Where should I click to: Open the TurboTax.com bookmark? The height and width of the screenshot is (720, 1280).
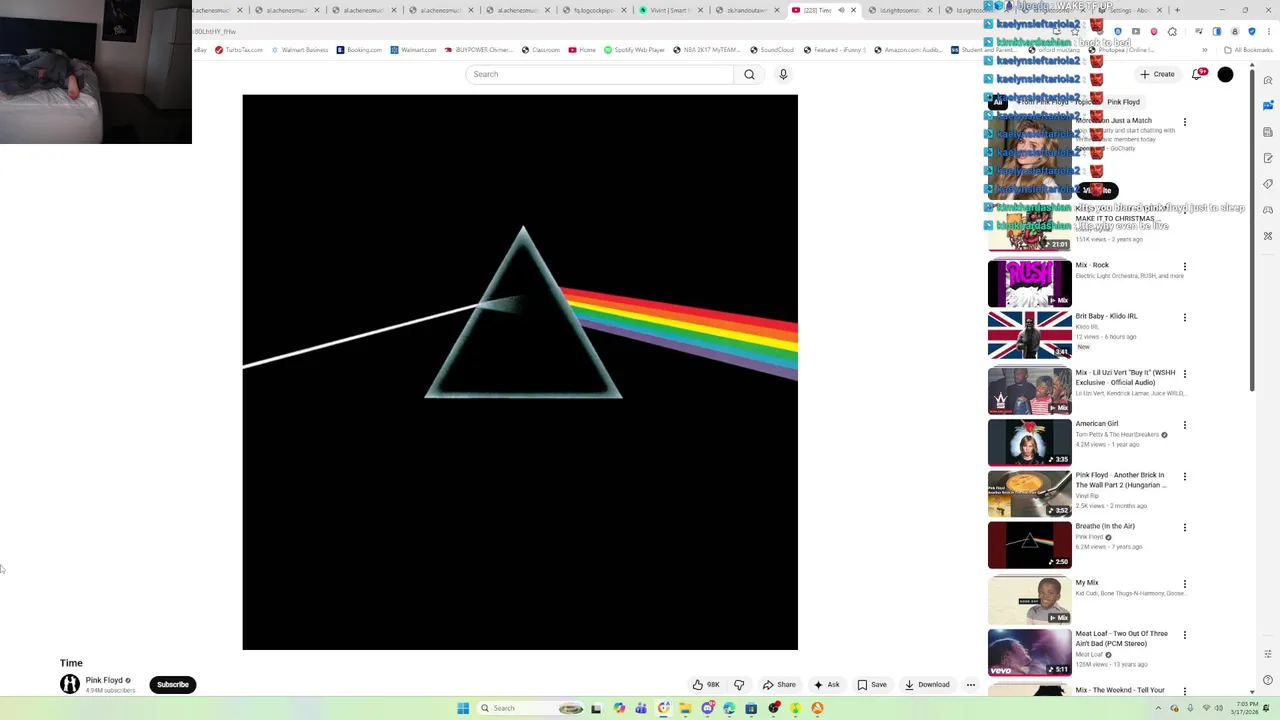pyautogui.click(x=238, y=50)
